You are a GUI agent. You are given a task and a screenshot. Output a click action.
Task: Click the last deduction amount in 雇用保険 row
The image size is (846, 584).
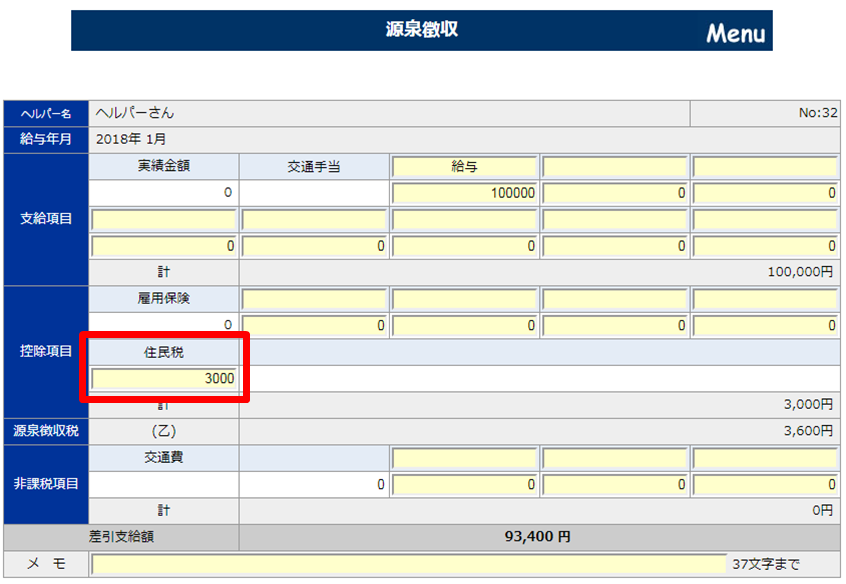765,325
